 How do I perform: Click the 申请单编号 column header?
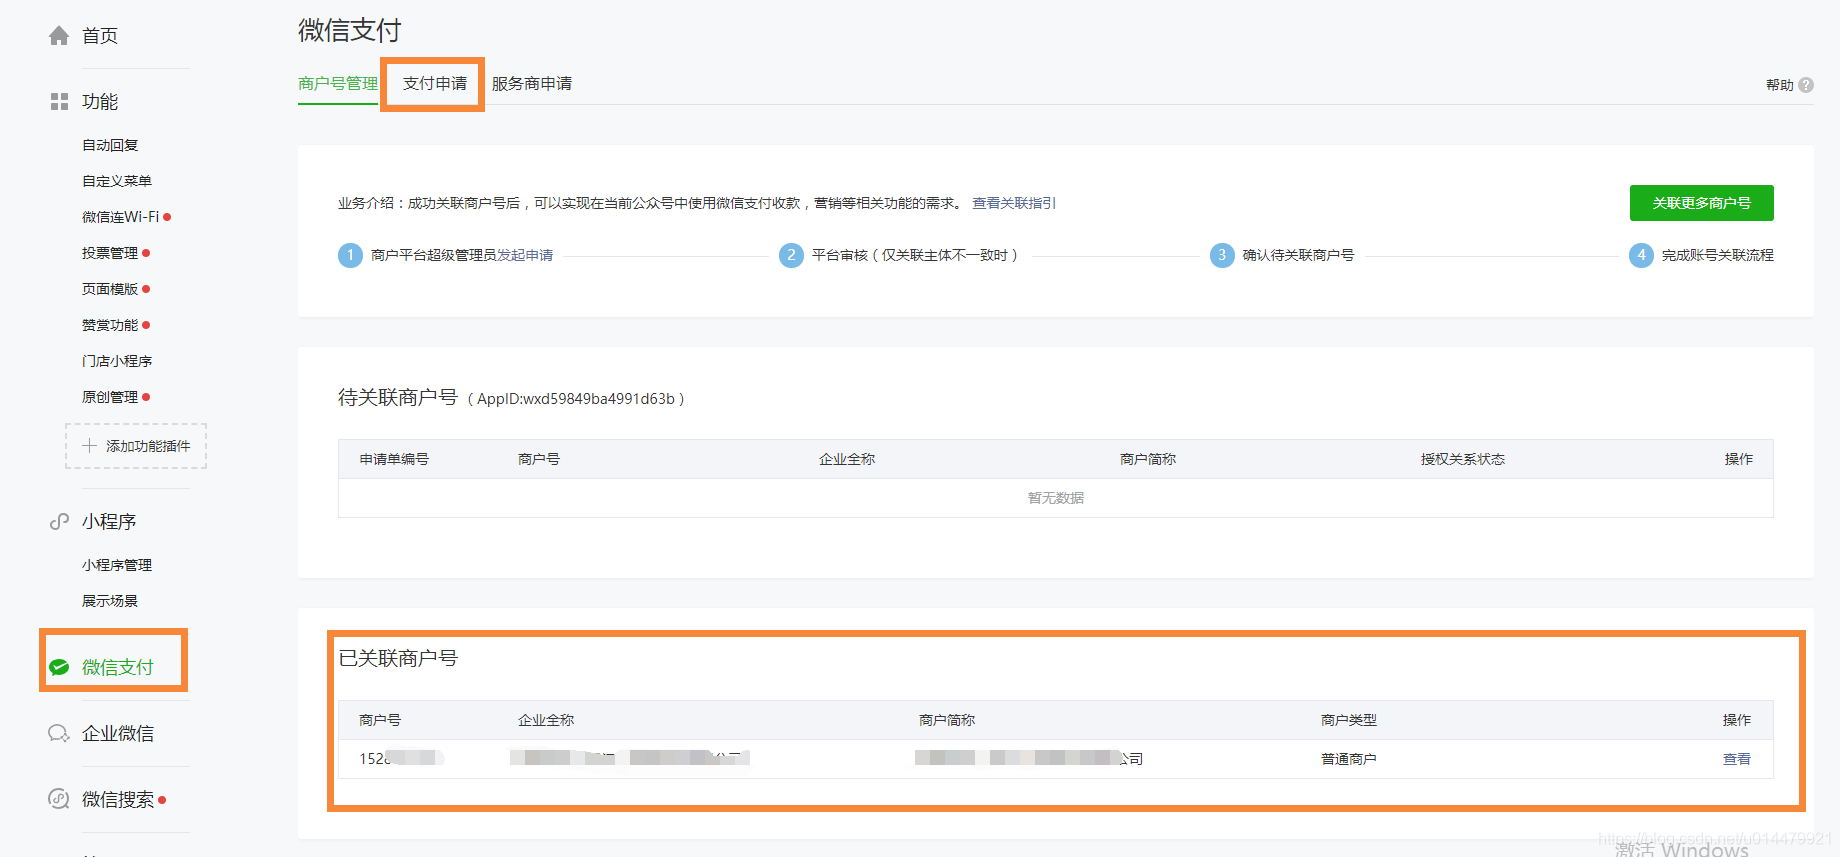coord(394,459)
